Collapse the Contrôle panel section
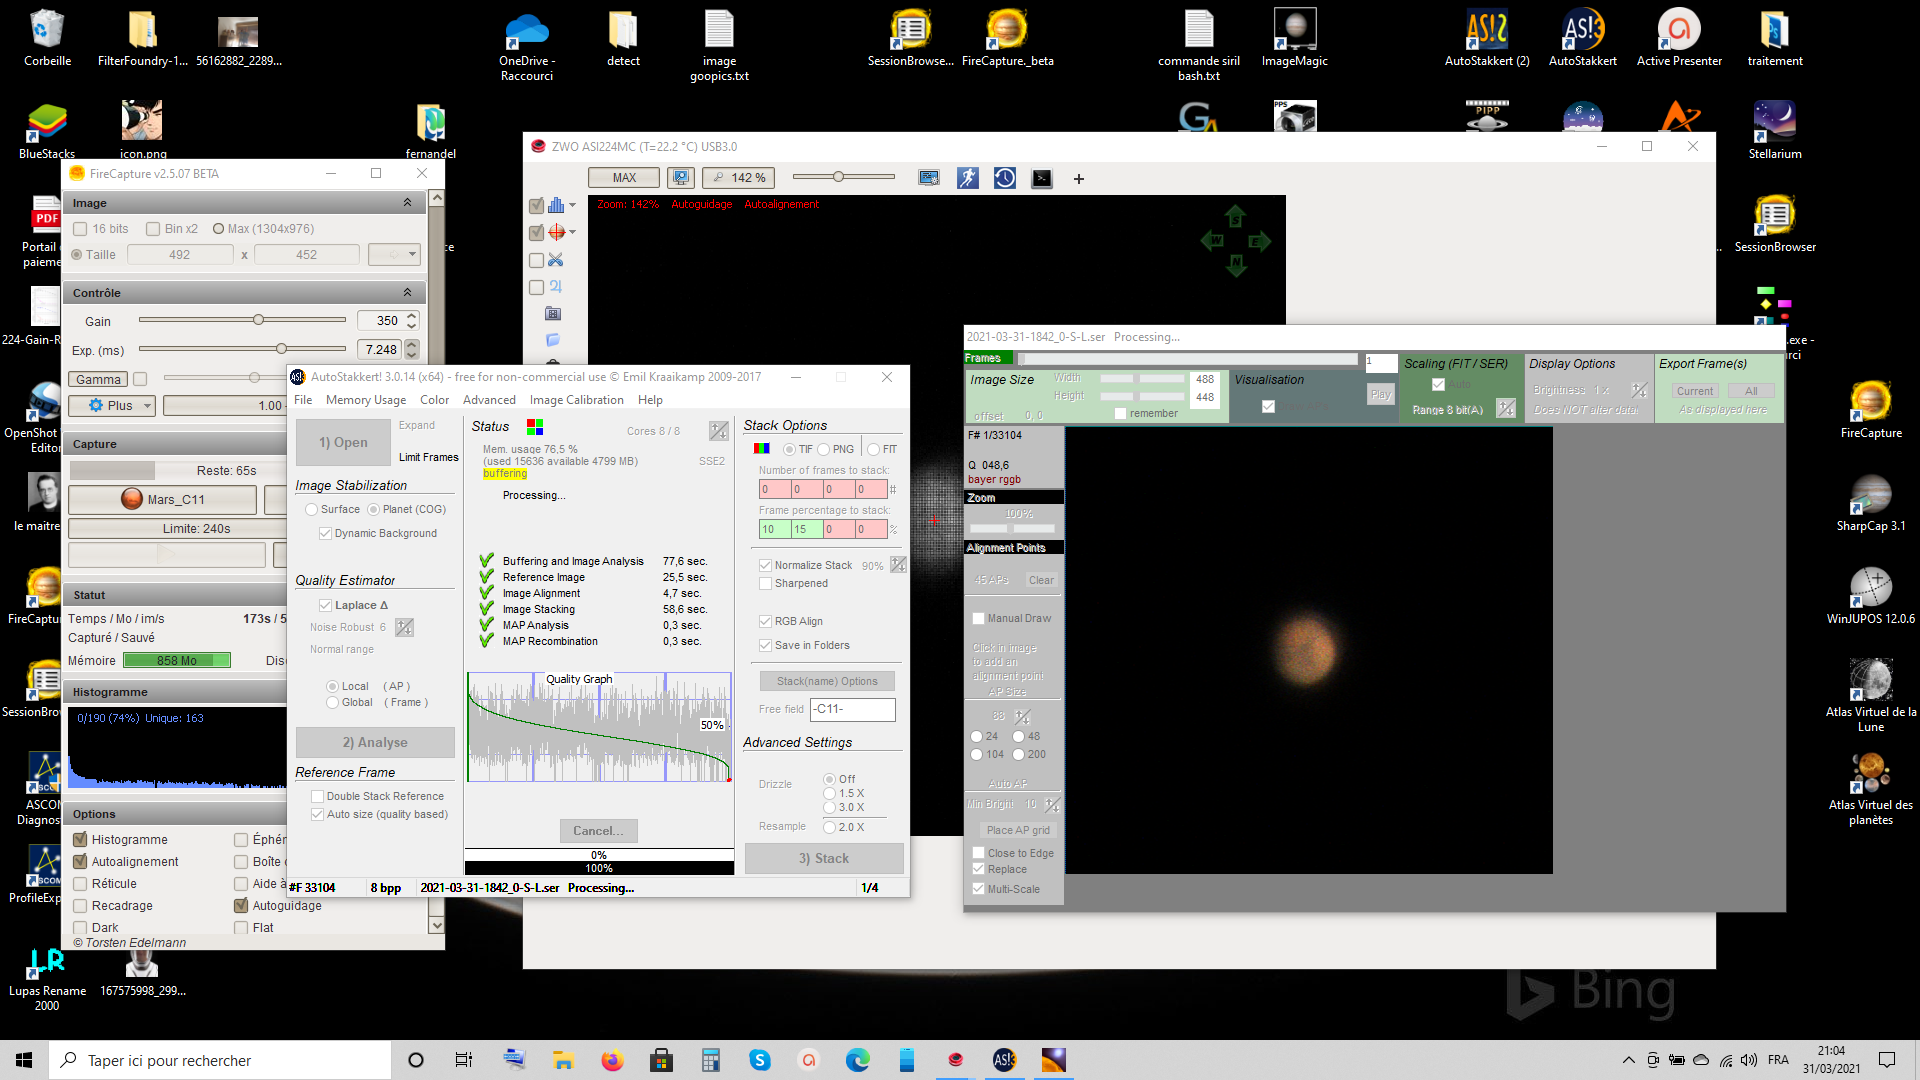 407,293
